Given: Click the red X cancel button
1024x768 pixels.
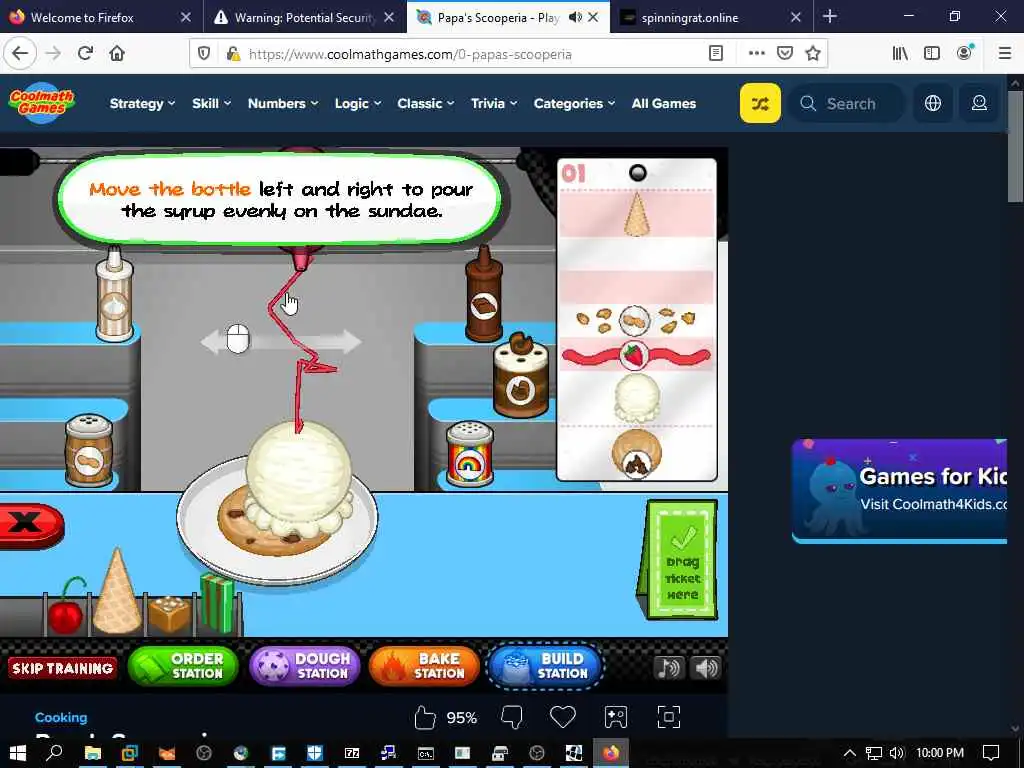Looking at the screenshot, I should 29,524.
